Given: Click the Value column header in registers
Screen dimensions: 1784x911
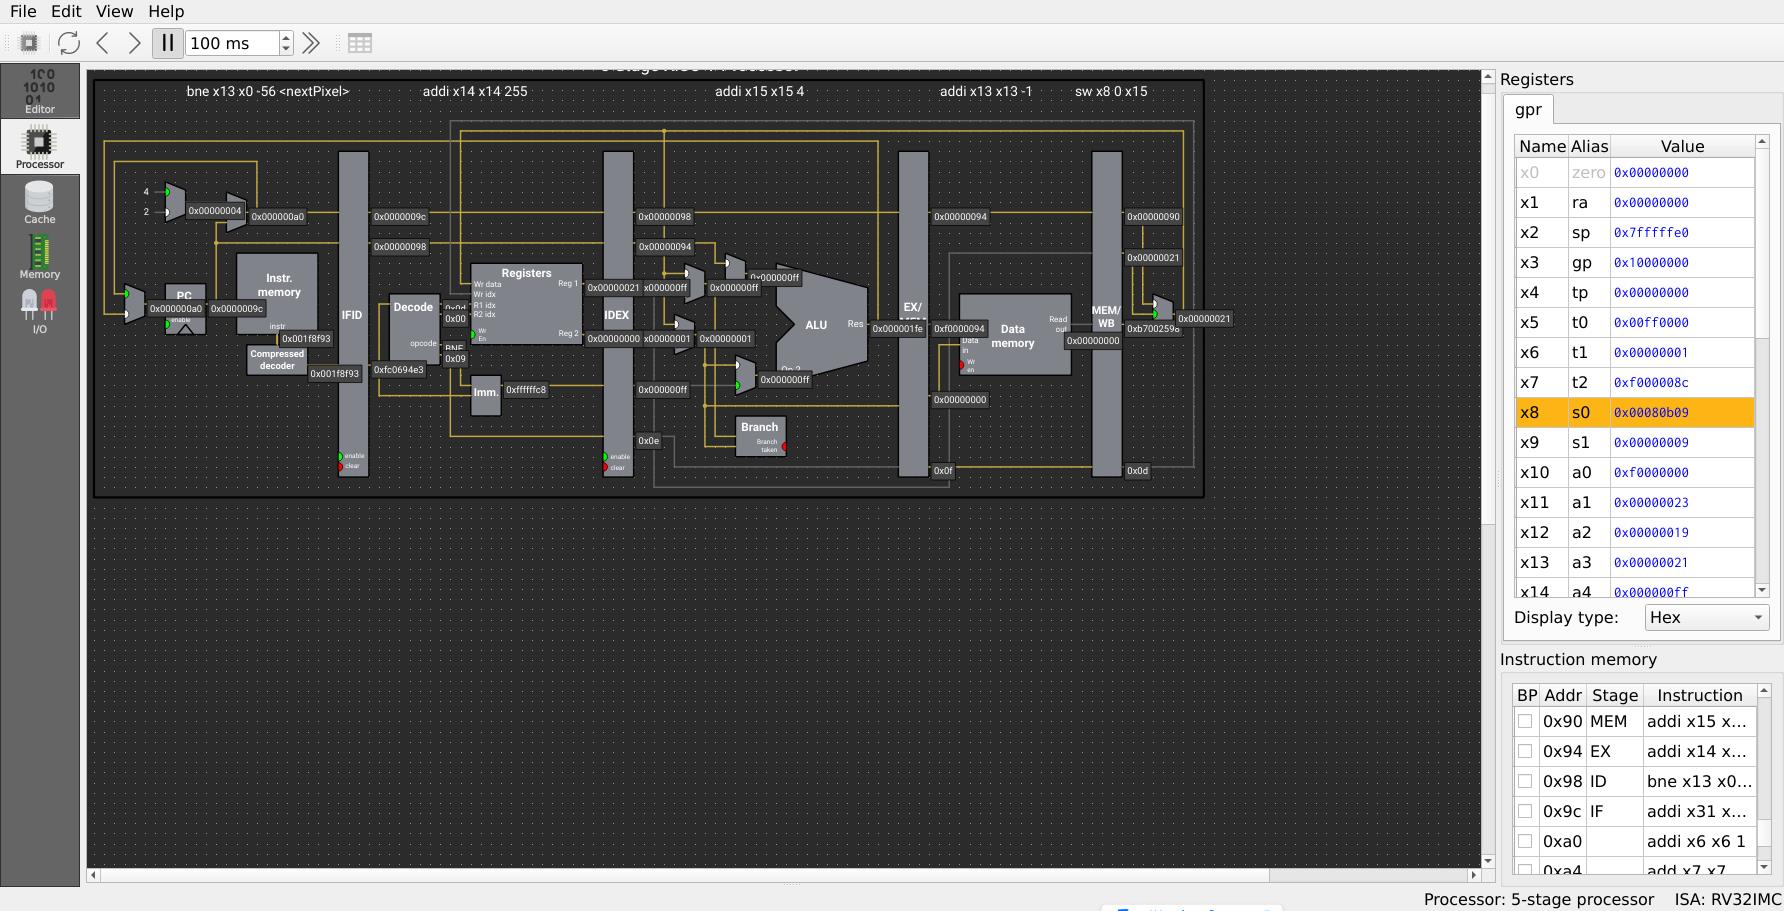Looking at the screenshot, I should click(x=1682, y=146).
